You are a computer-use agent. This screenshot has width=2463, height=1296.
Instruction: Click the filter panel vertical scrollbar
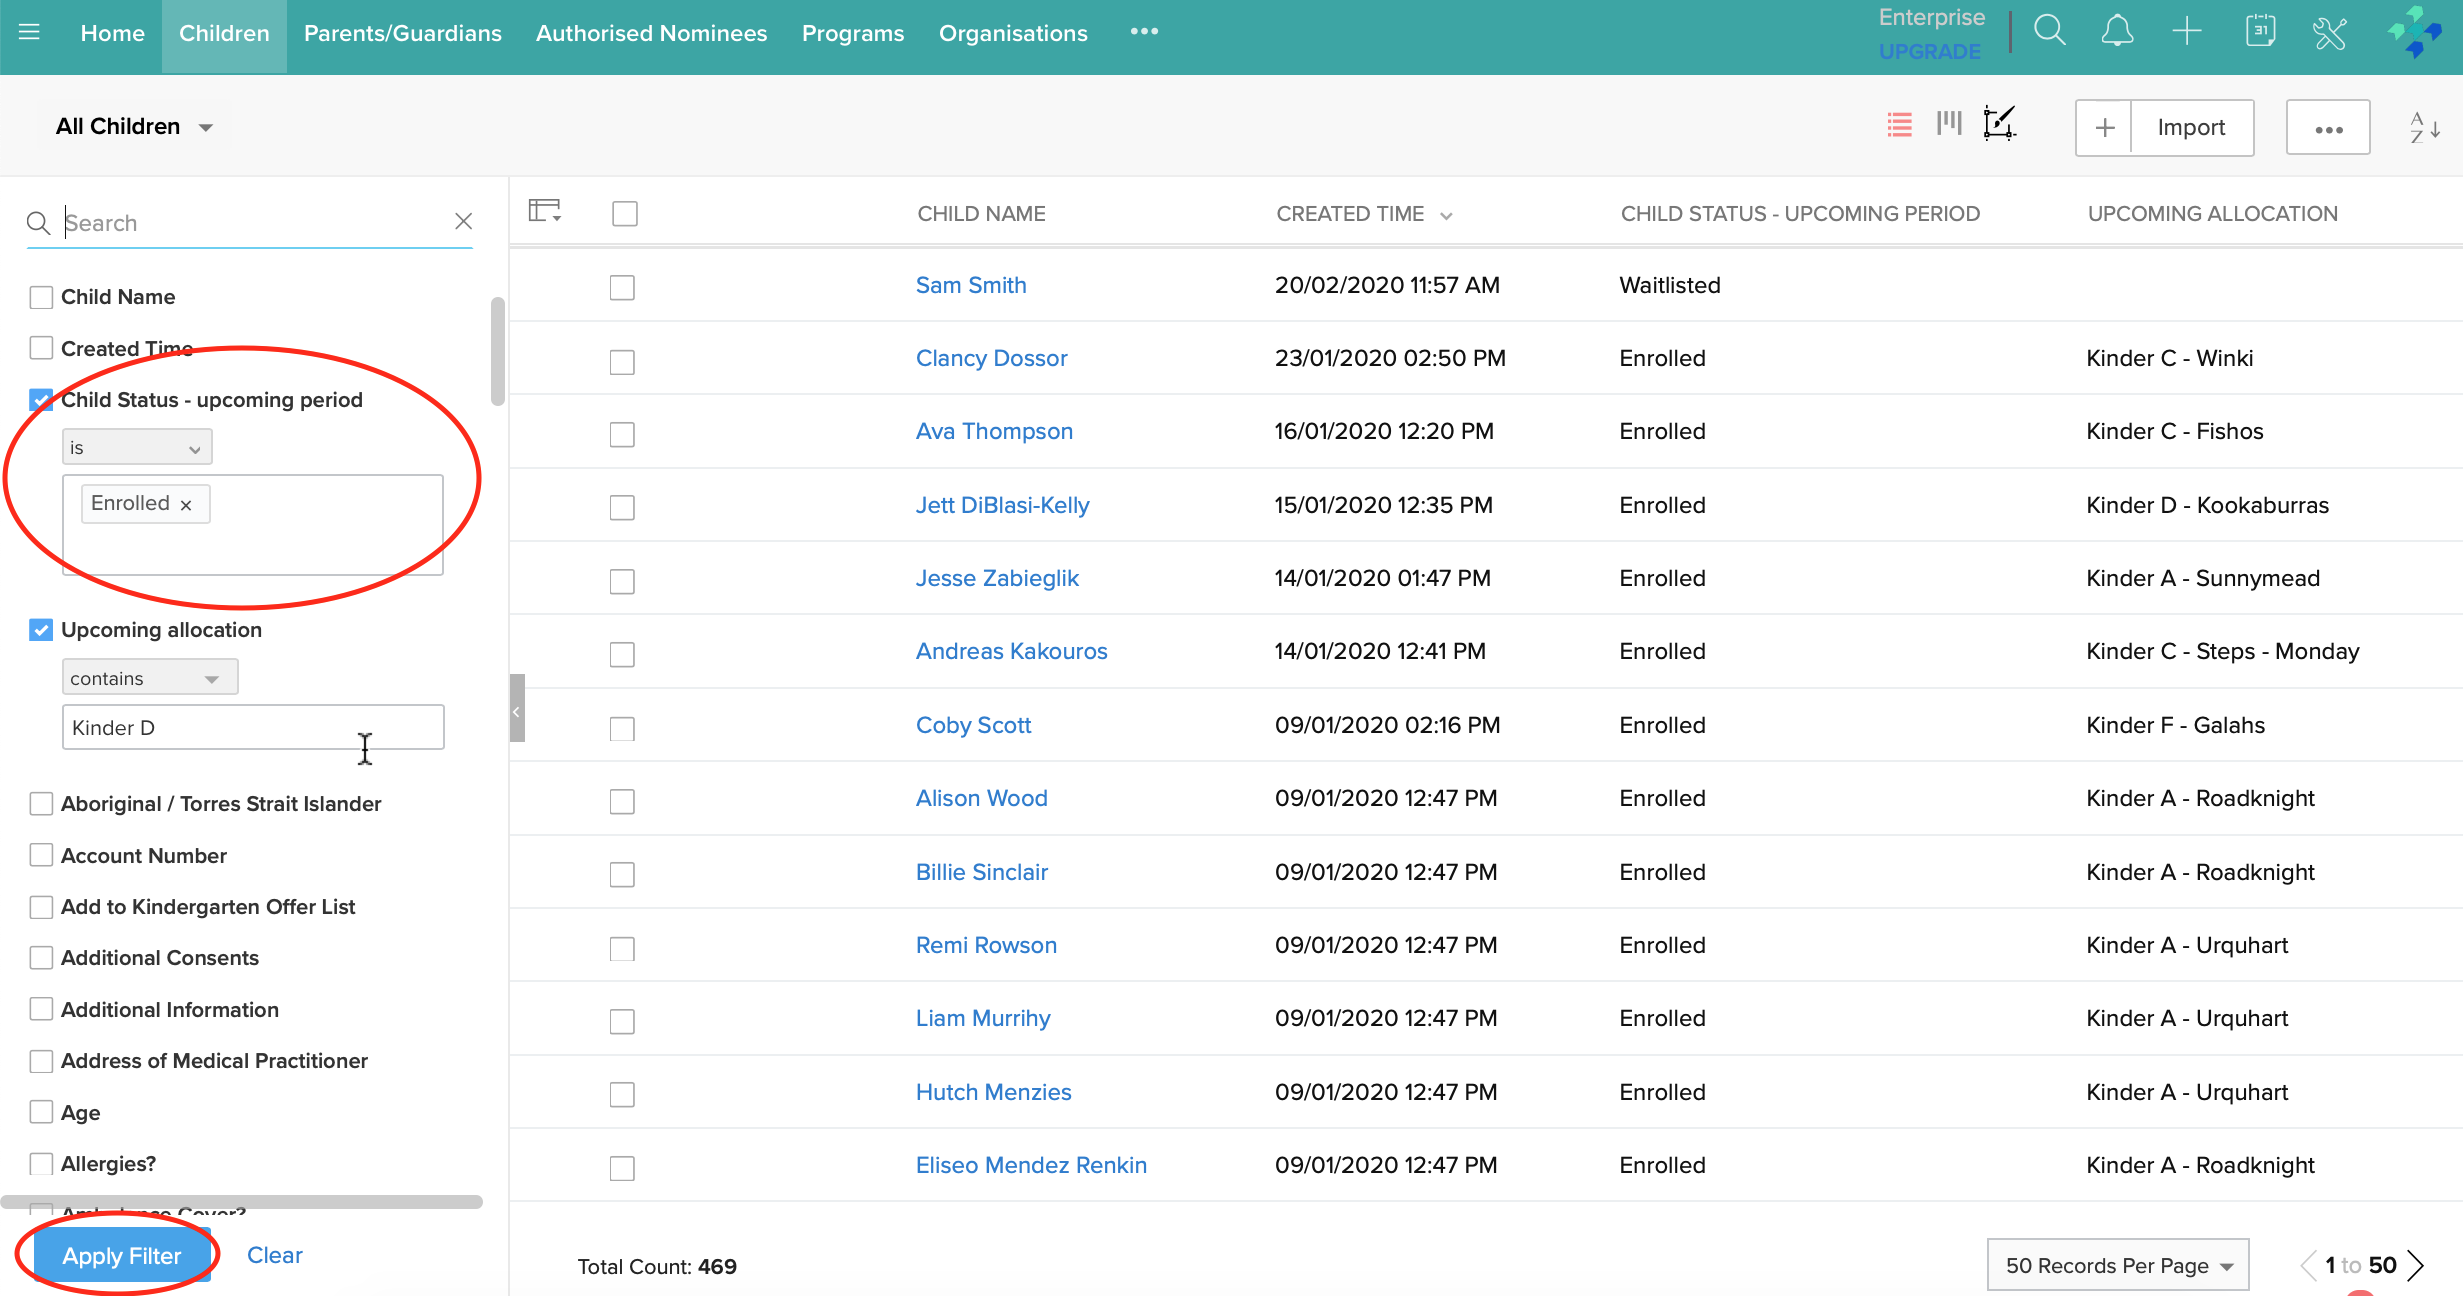pyautogui.click(x=497, y=352)
